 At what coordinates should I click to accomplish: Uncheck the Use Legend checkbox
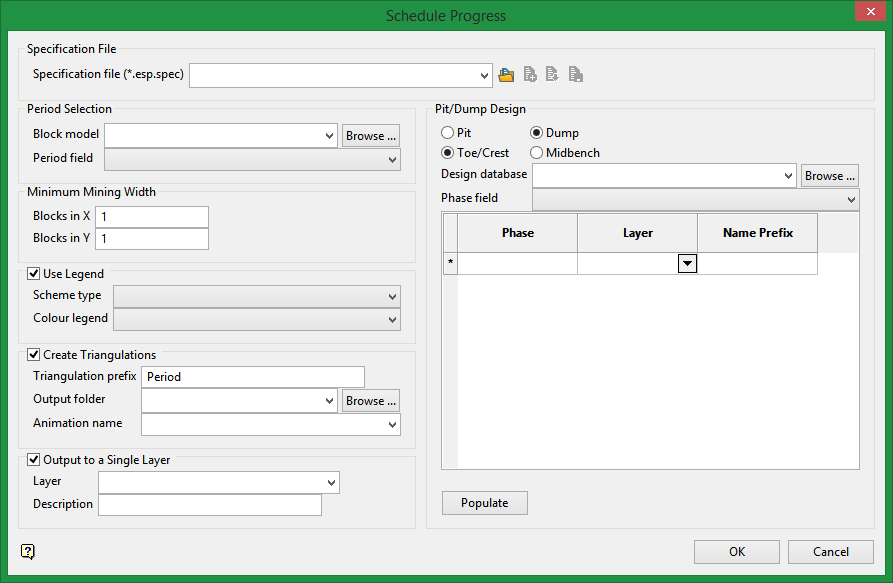tap(34, 274)
